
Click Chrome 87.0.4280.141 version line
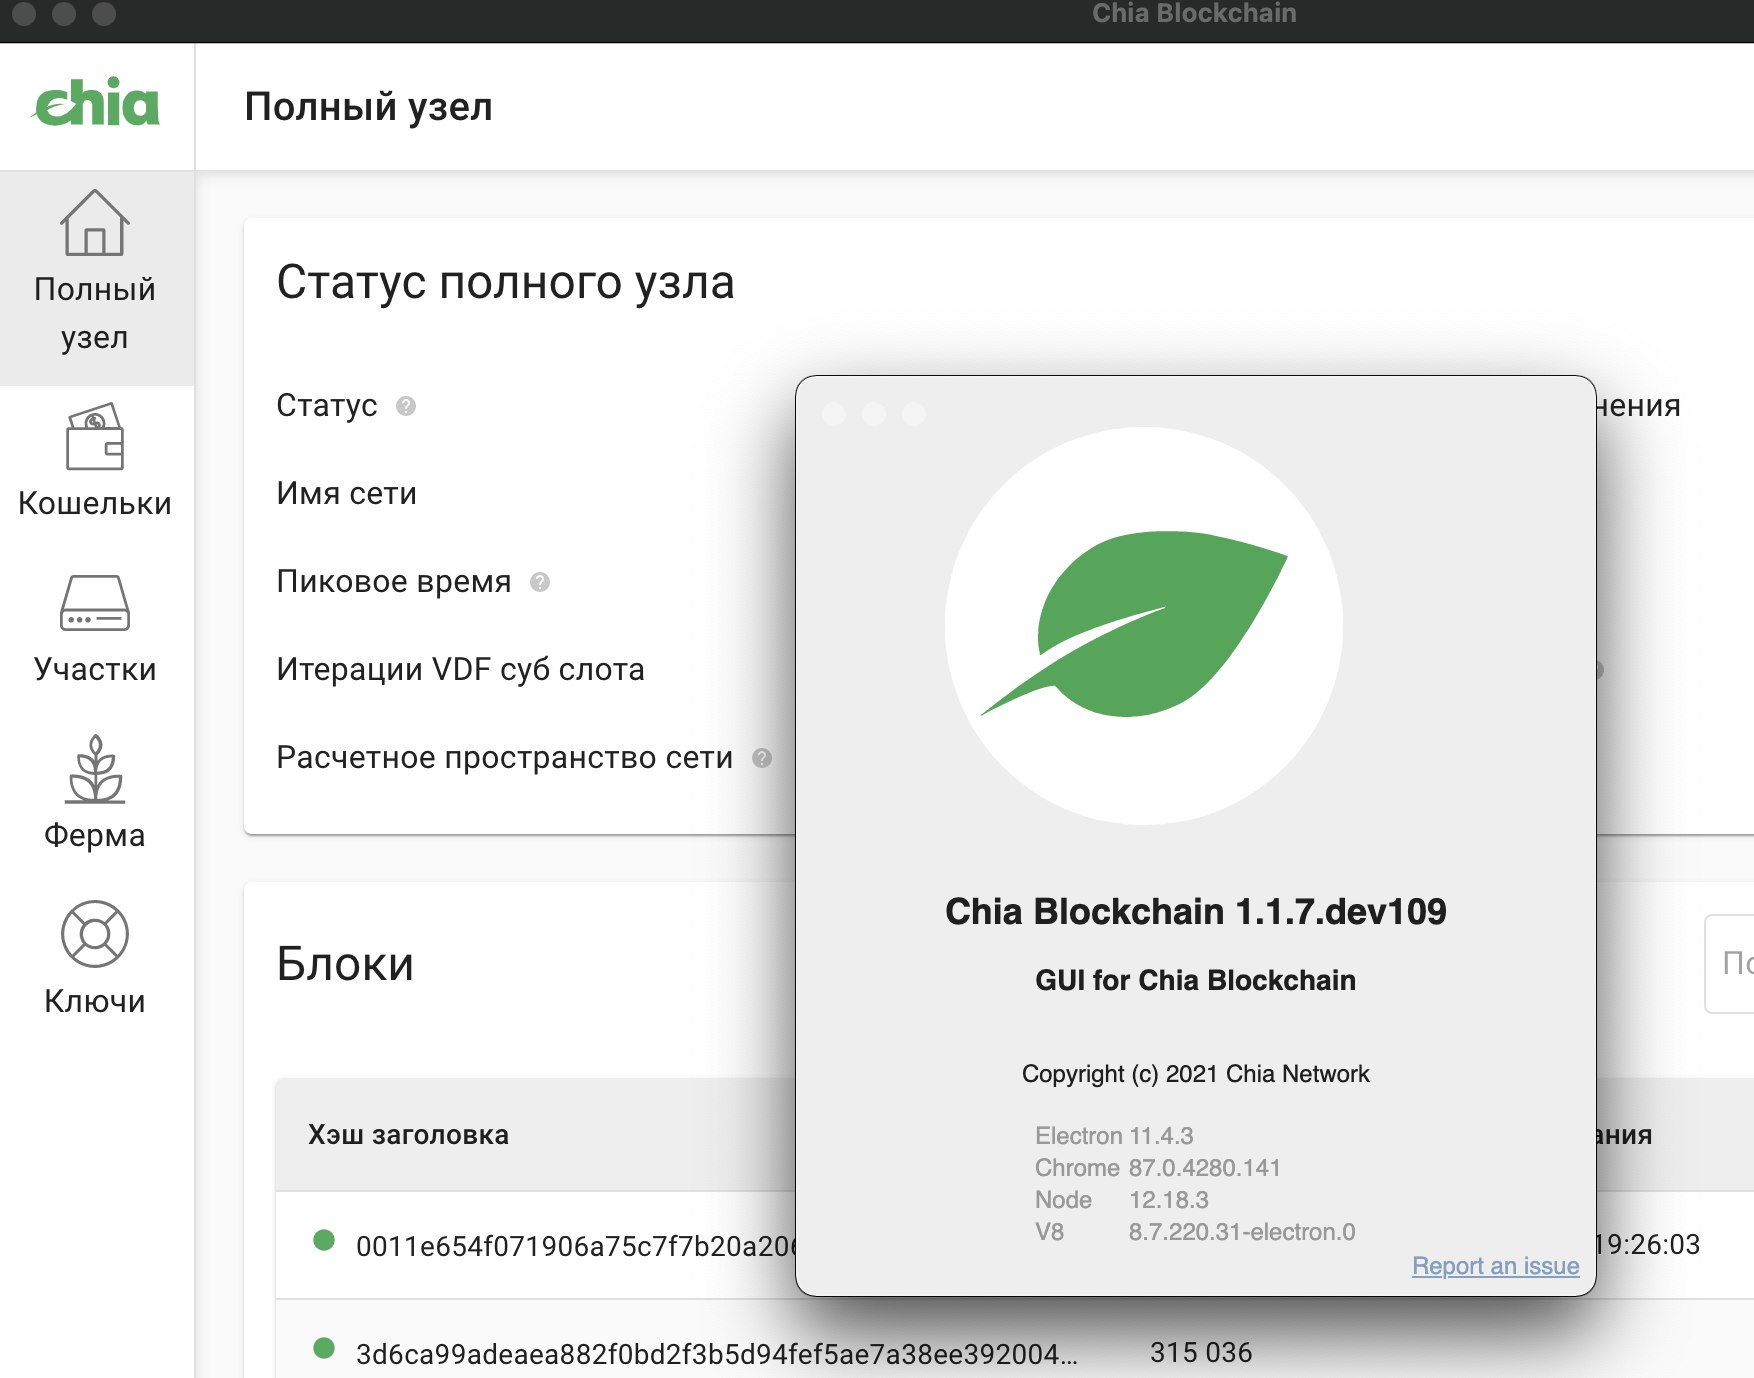tap(1158, 1168)
